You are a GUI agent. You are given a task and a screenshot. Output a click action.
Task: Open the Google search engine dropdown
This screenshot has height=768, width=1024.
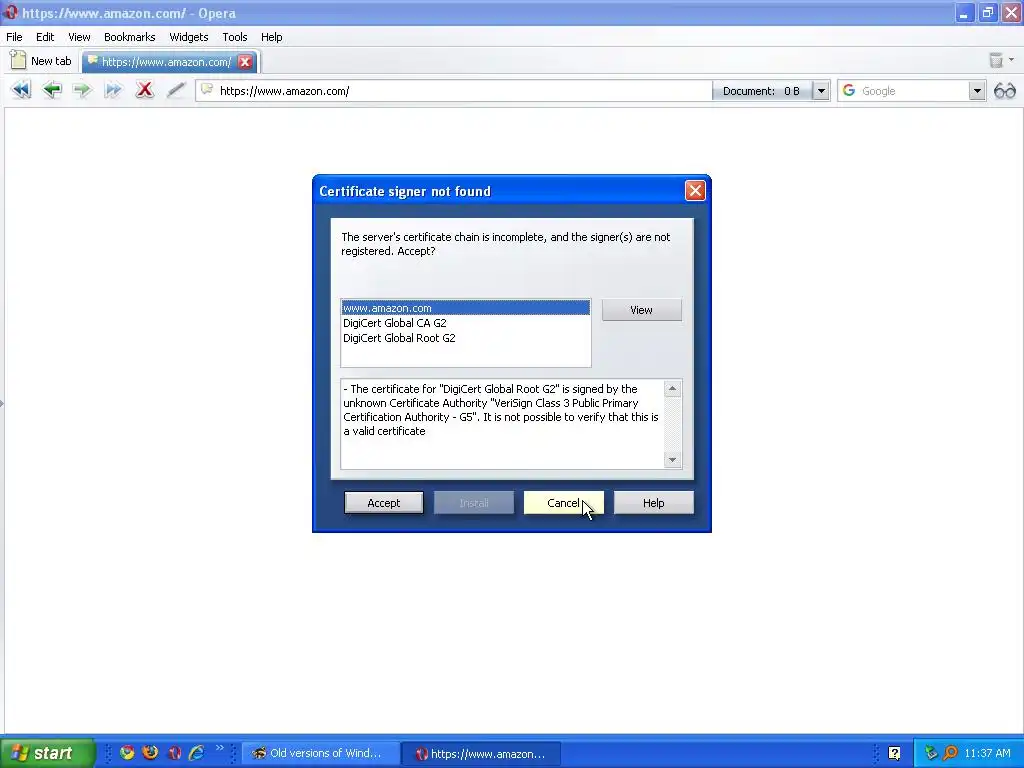[977, 91]
